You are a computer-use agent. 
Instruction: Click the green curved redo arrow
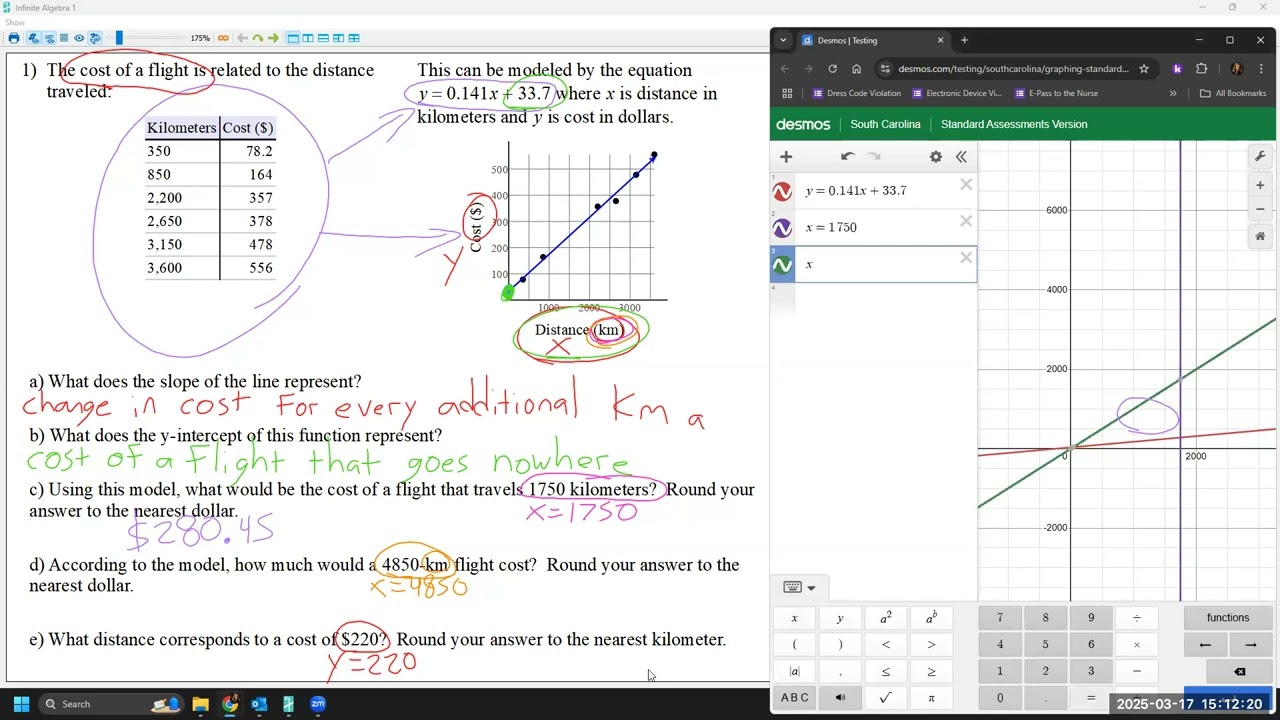click(258, 38)
